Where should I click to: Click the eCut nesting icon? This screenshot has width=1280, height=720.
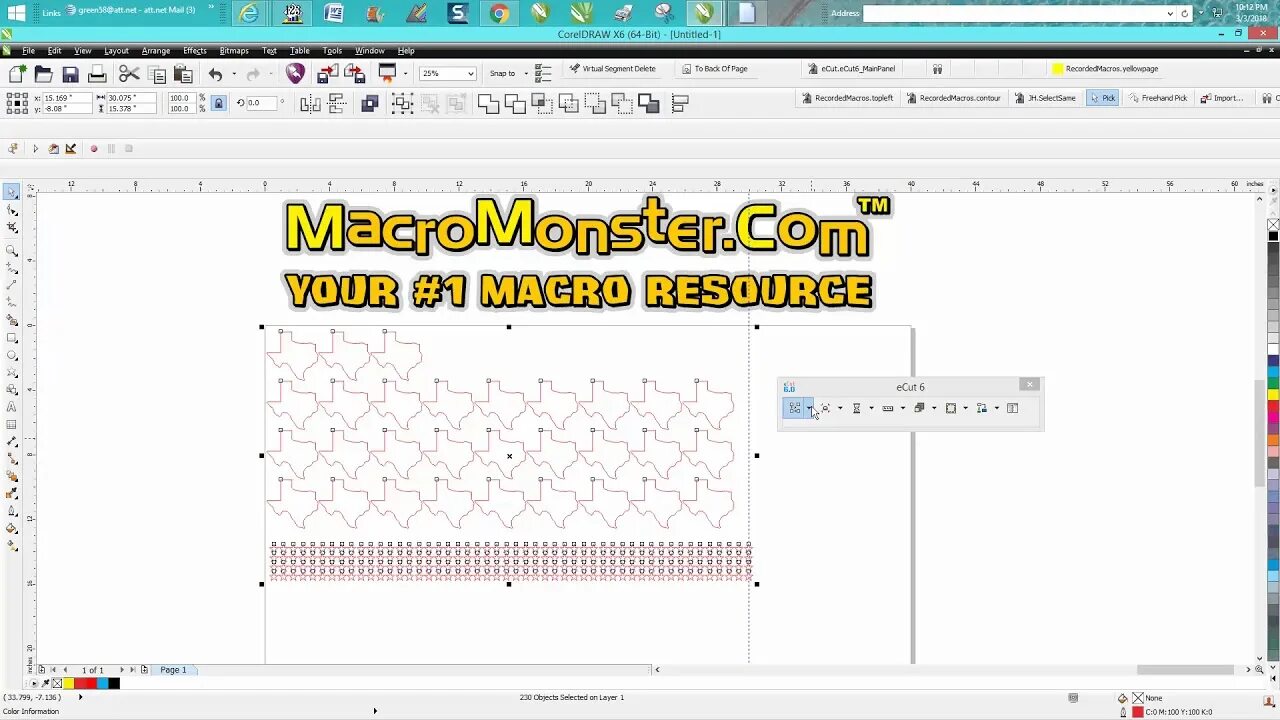[794, 408]
